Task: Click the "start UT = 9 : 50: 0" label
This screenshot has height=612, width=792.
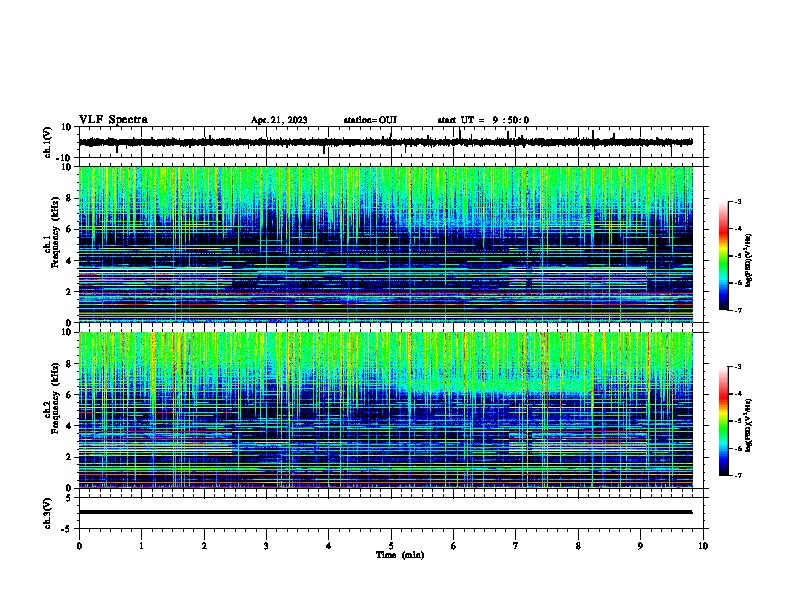Action: pyautogui.click(x=483, y=120)
